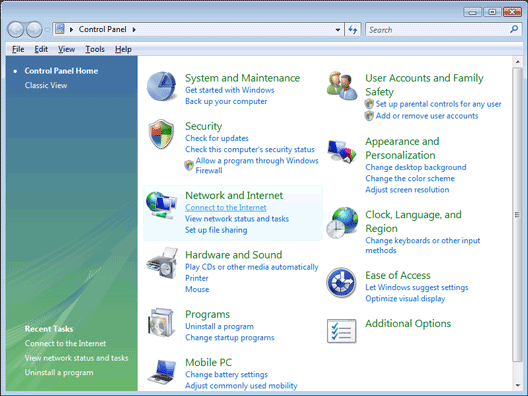Open the Ease of Access icon
Image resolution: width=528 pixels, height=396 pixels.
(x=341, y=283)
